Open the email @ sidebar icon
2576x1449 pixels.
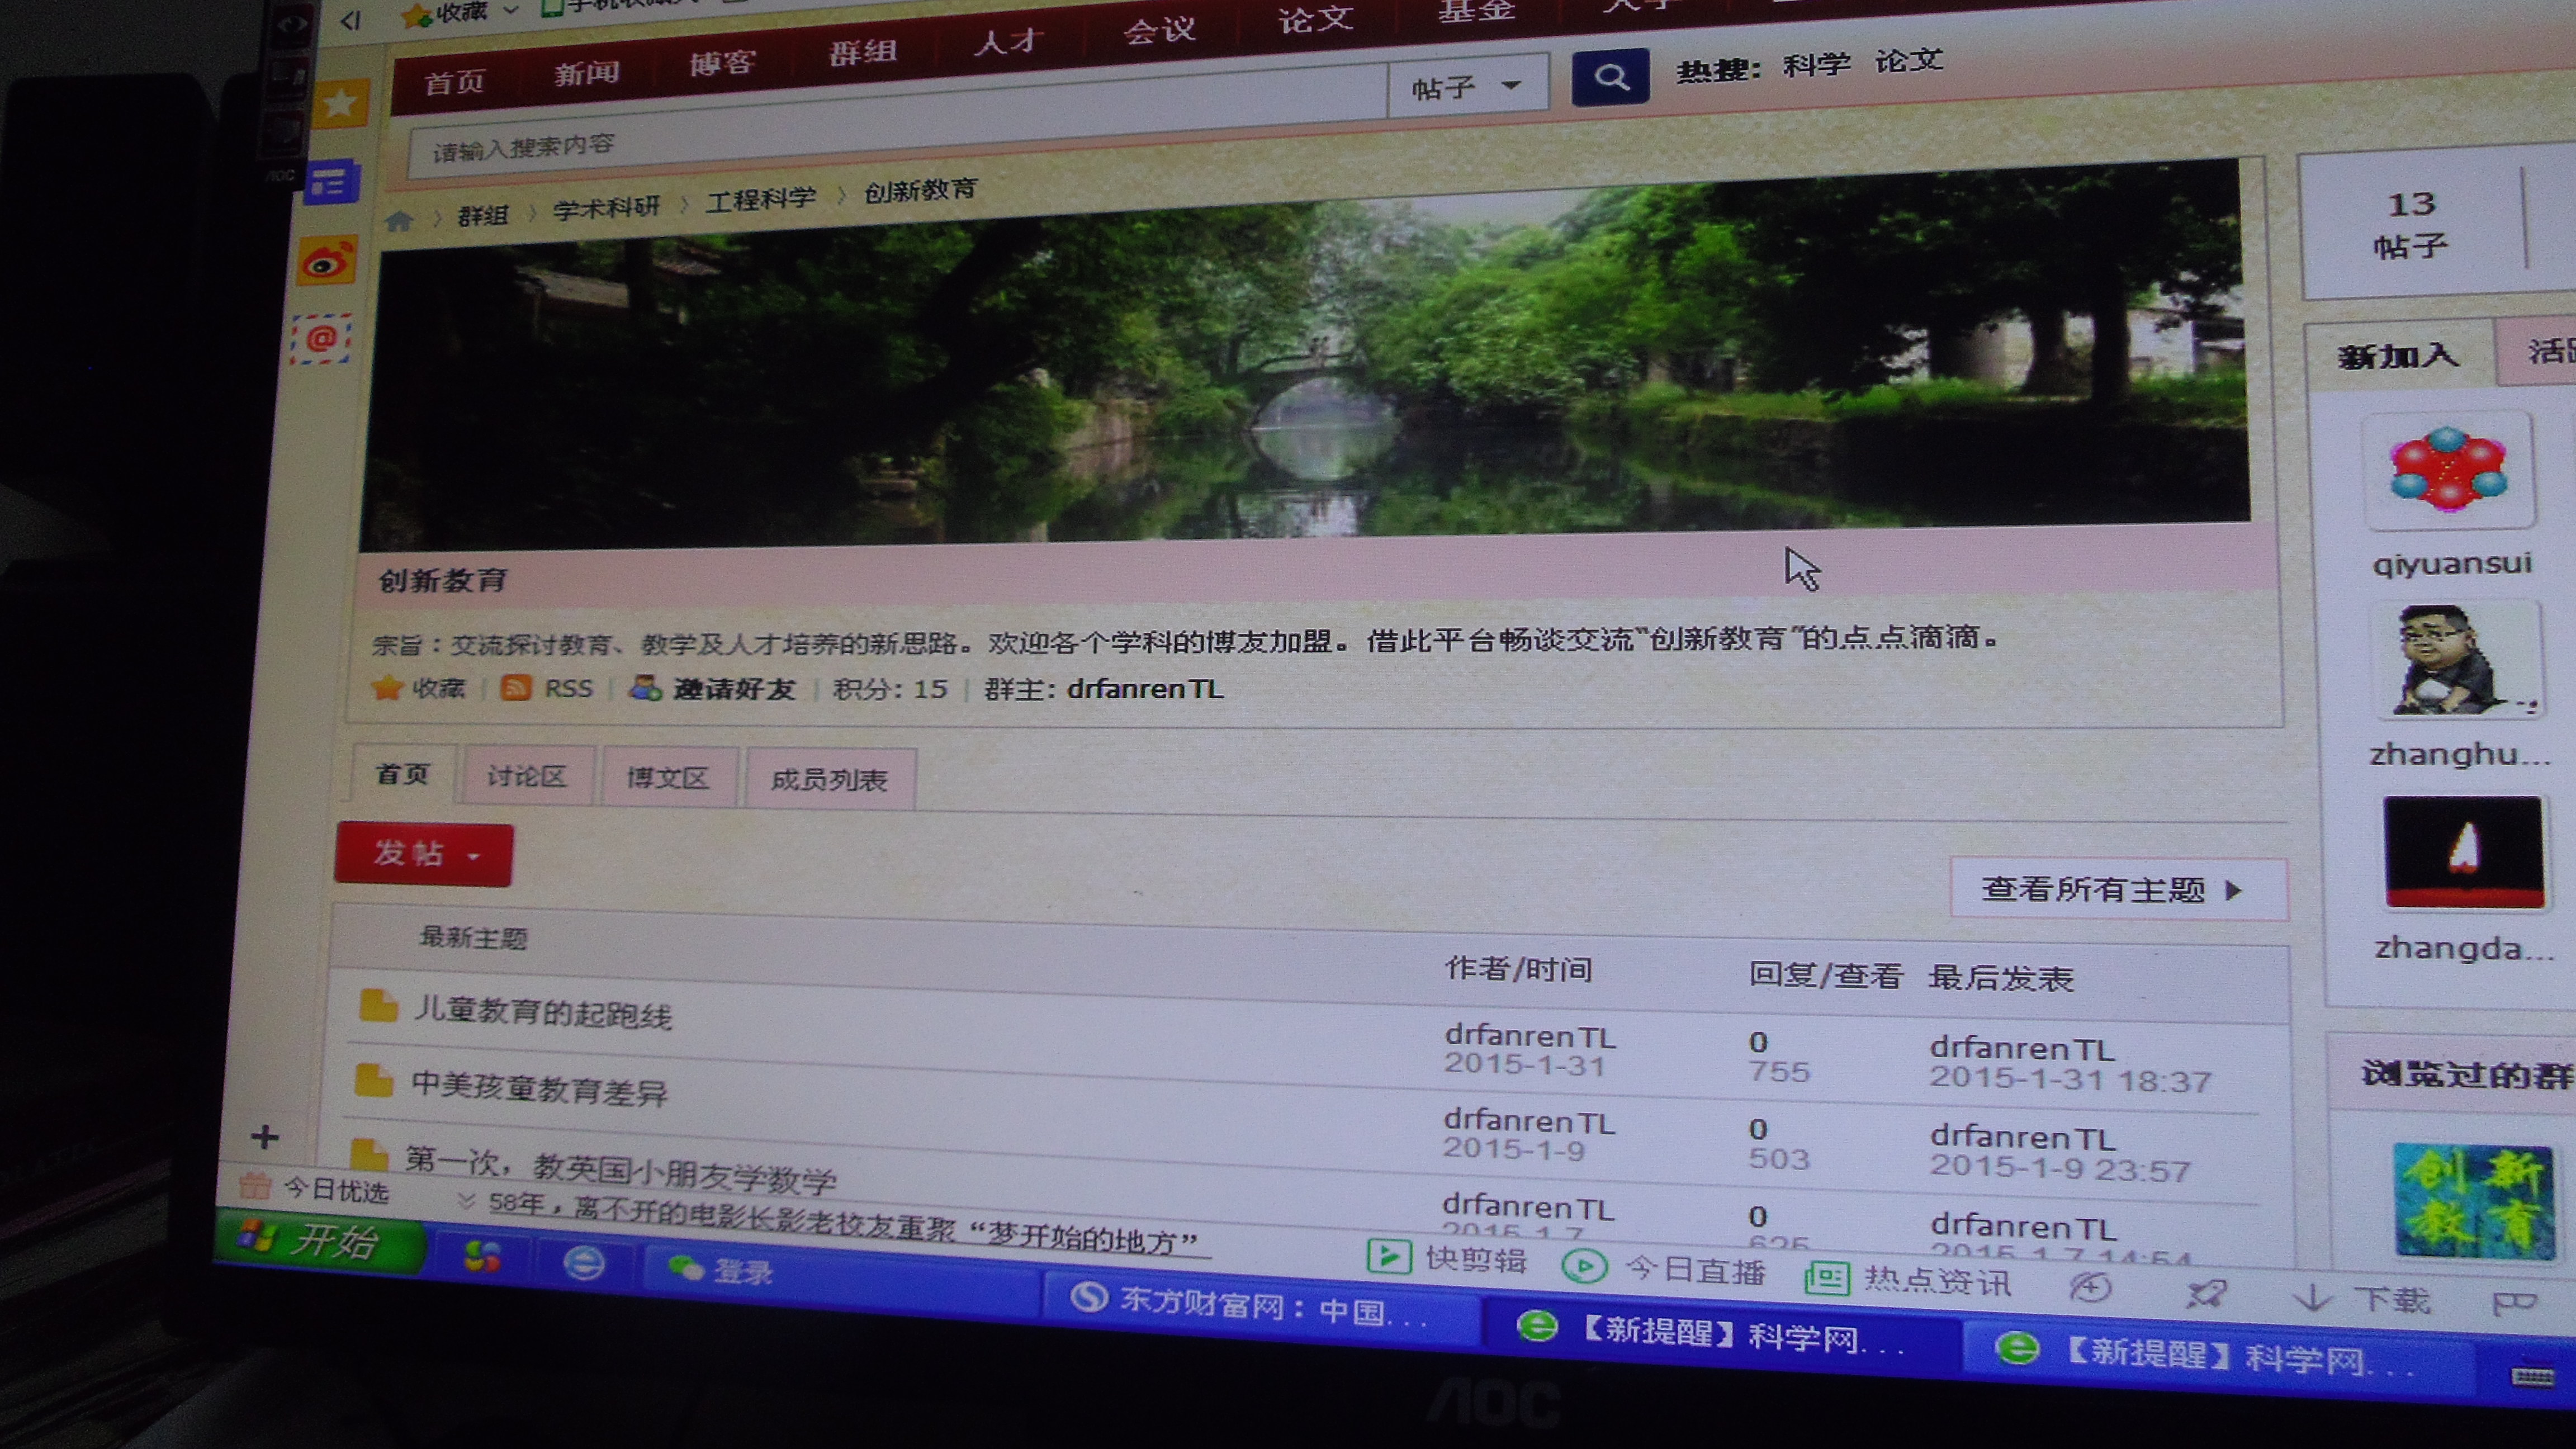321,338
